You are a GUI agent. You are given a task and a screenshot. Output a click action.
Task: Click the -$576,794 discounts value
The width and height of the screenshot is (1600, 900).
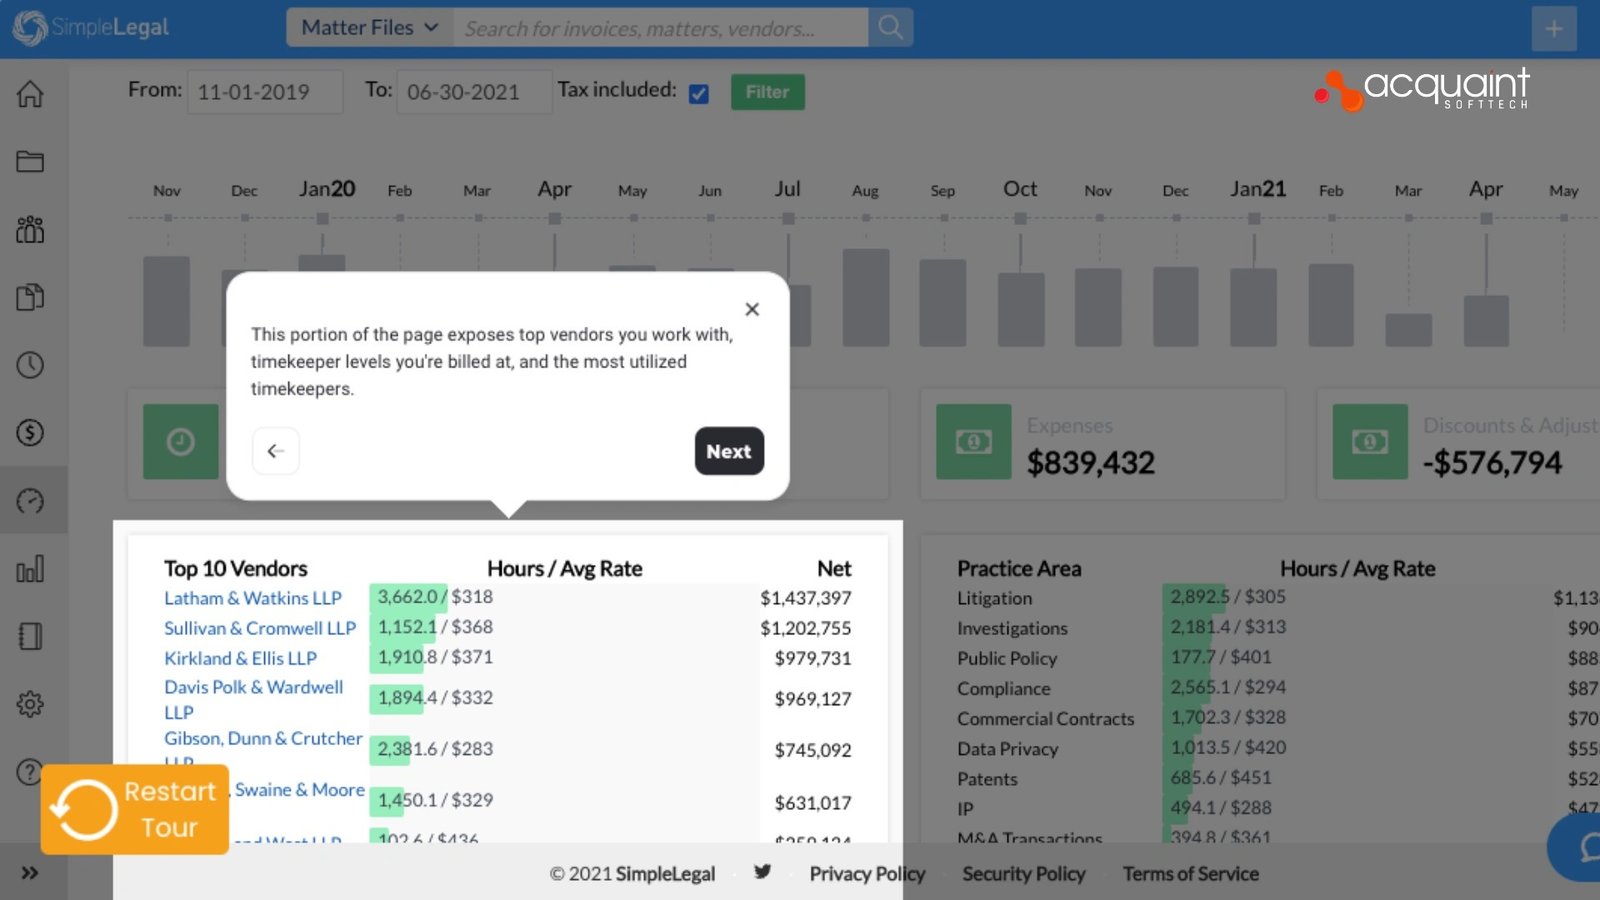tap(1492, 463)
